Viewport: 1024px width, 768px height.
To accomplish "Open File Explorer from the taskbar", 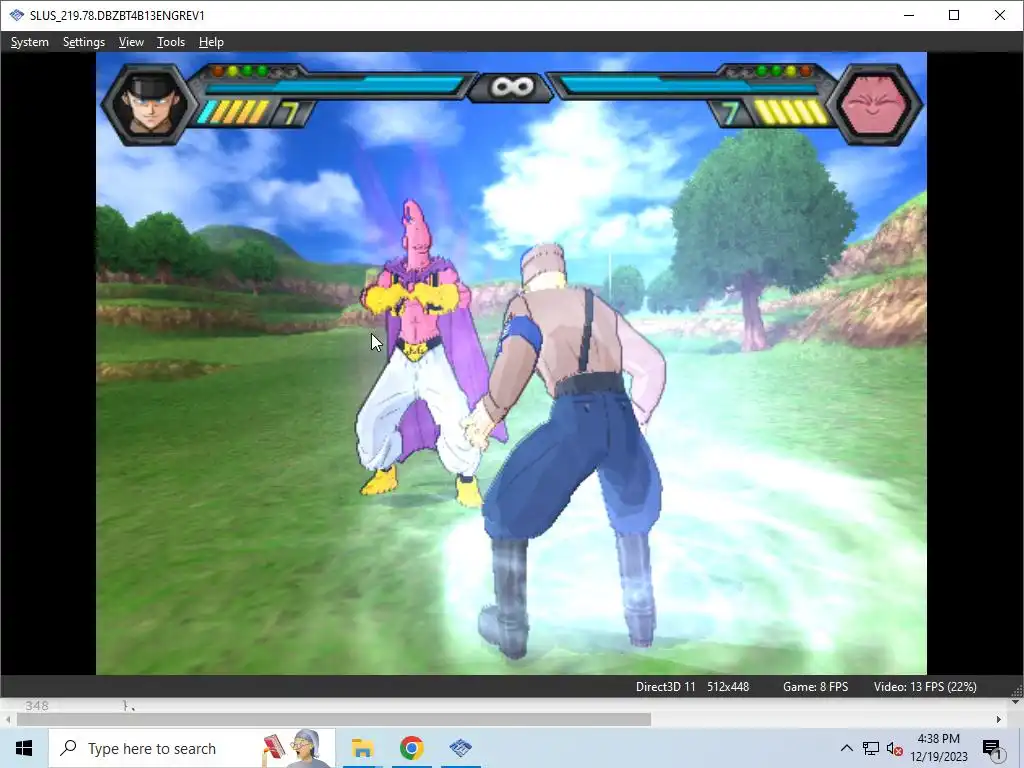I will tap(362, 748).
